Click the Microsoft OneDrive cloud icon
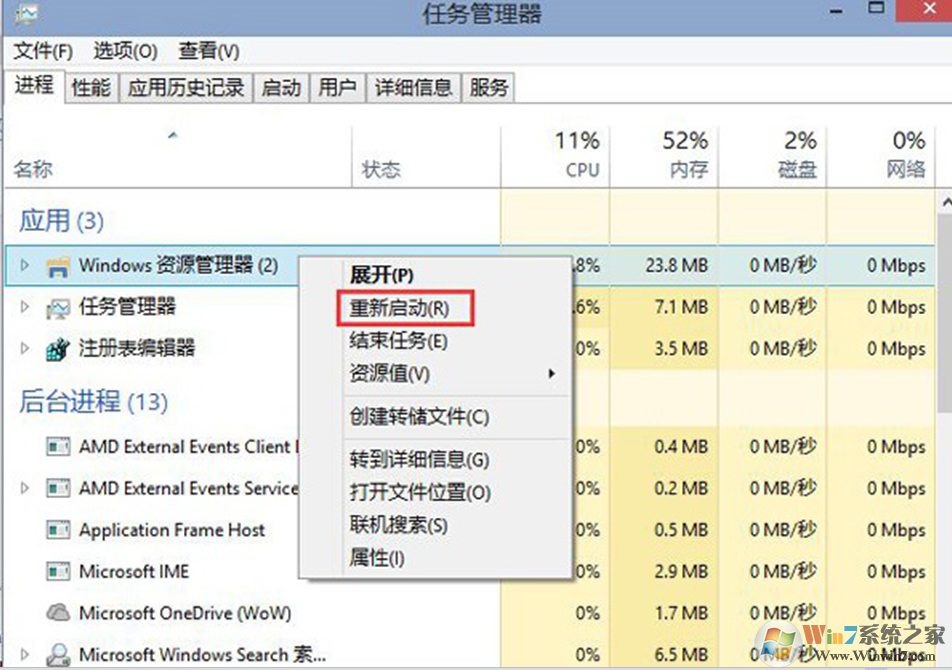Viewport: 952px width, 670px height. (58, 613)
